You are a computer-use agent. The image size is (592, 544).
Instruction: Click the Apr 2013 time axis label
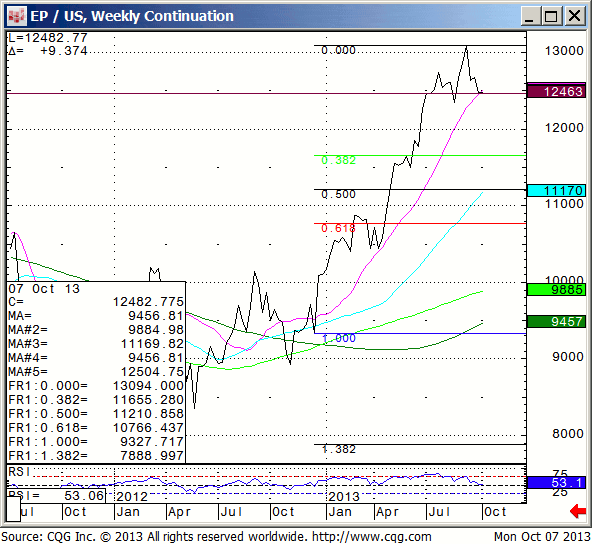click(x=387, y=512)
